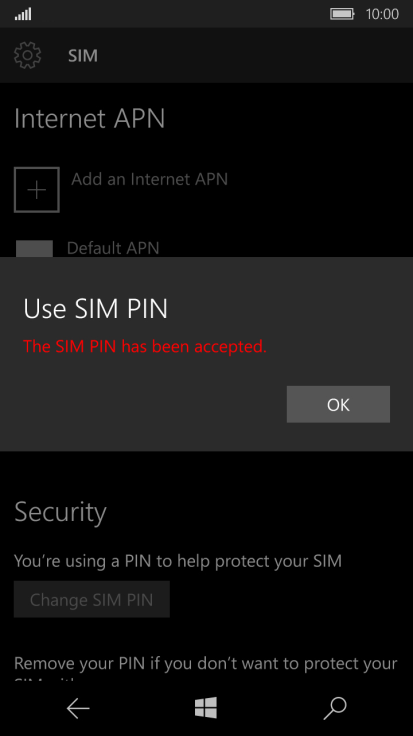
Task: Open the Default APN entry
Action: point(113,248)
